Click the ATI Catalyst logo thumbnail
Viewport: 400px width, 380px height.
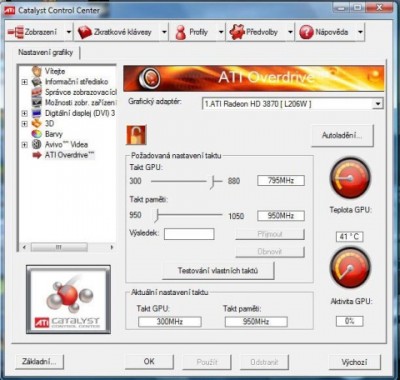coord(68,299)
